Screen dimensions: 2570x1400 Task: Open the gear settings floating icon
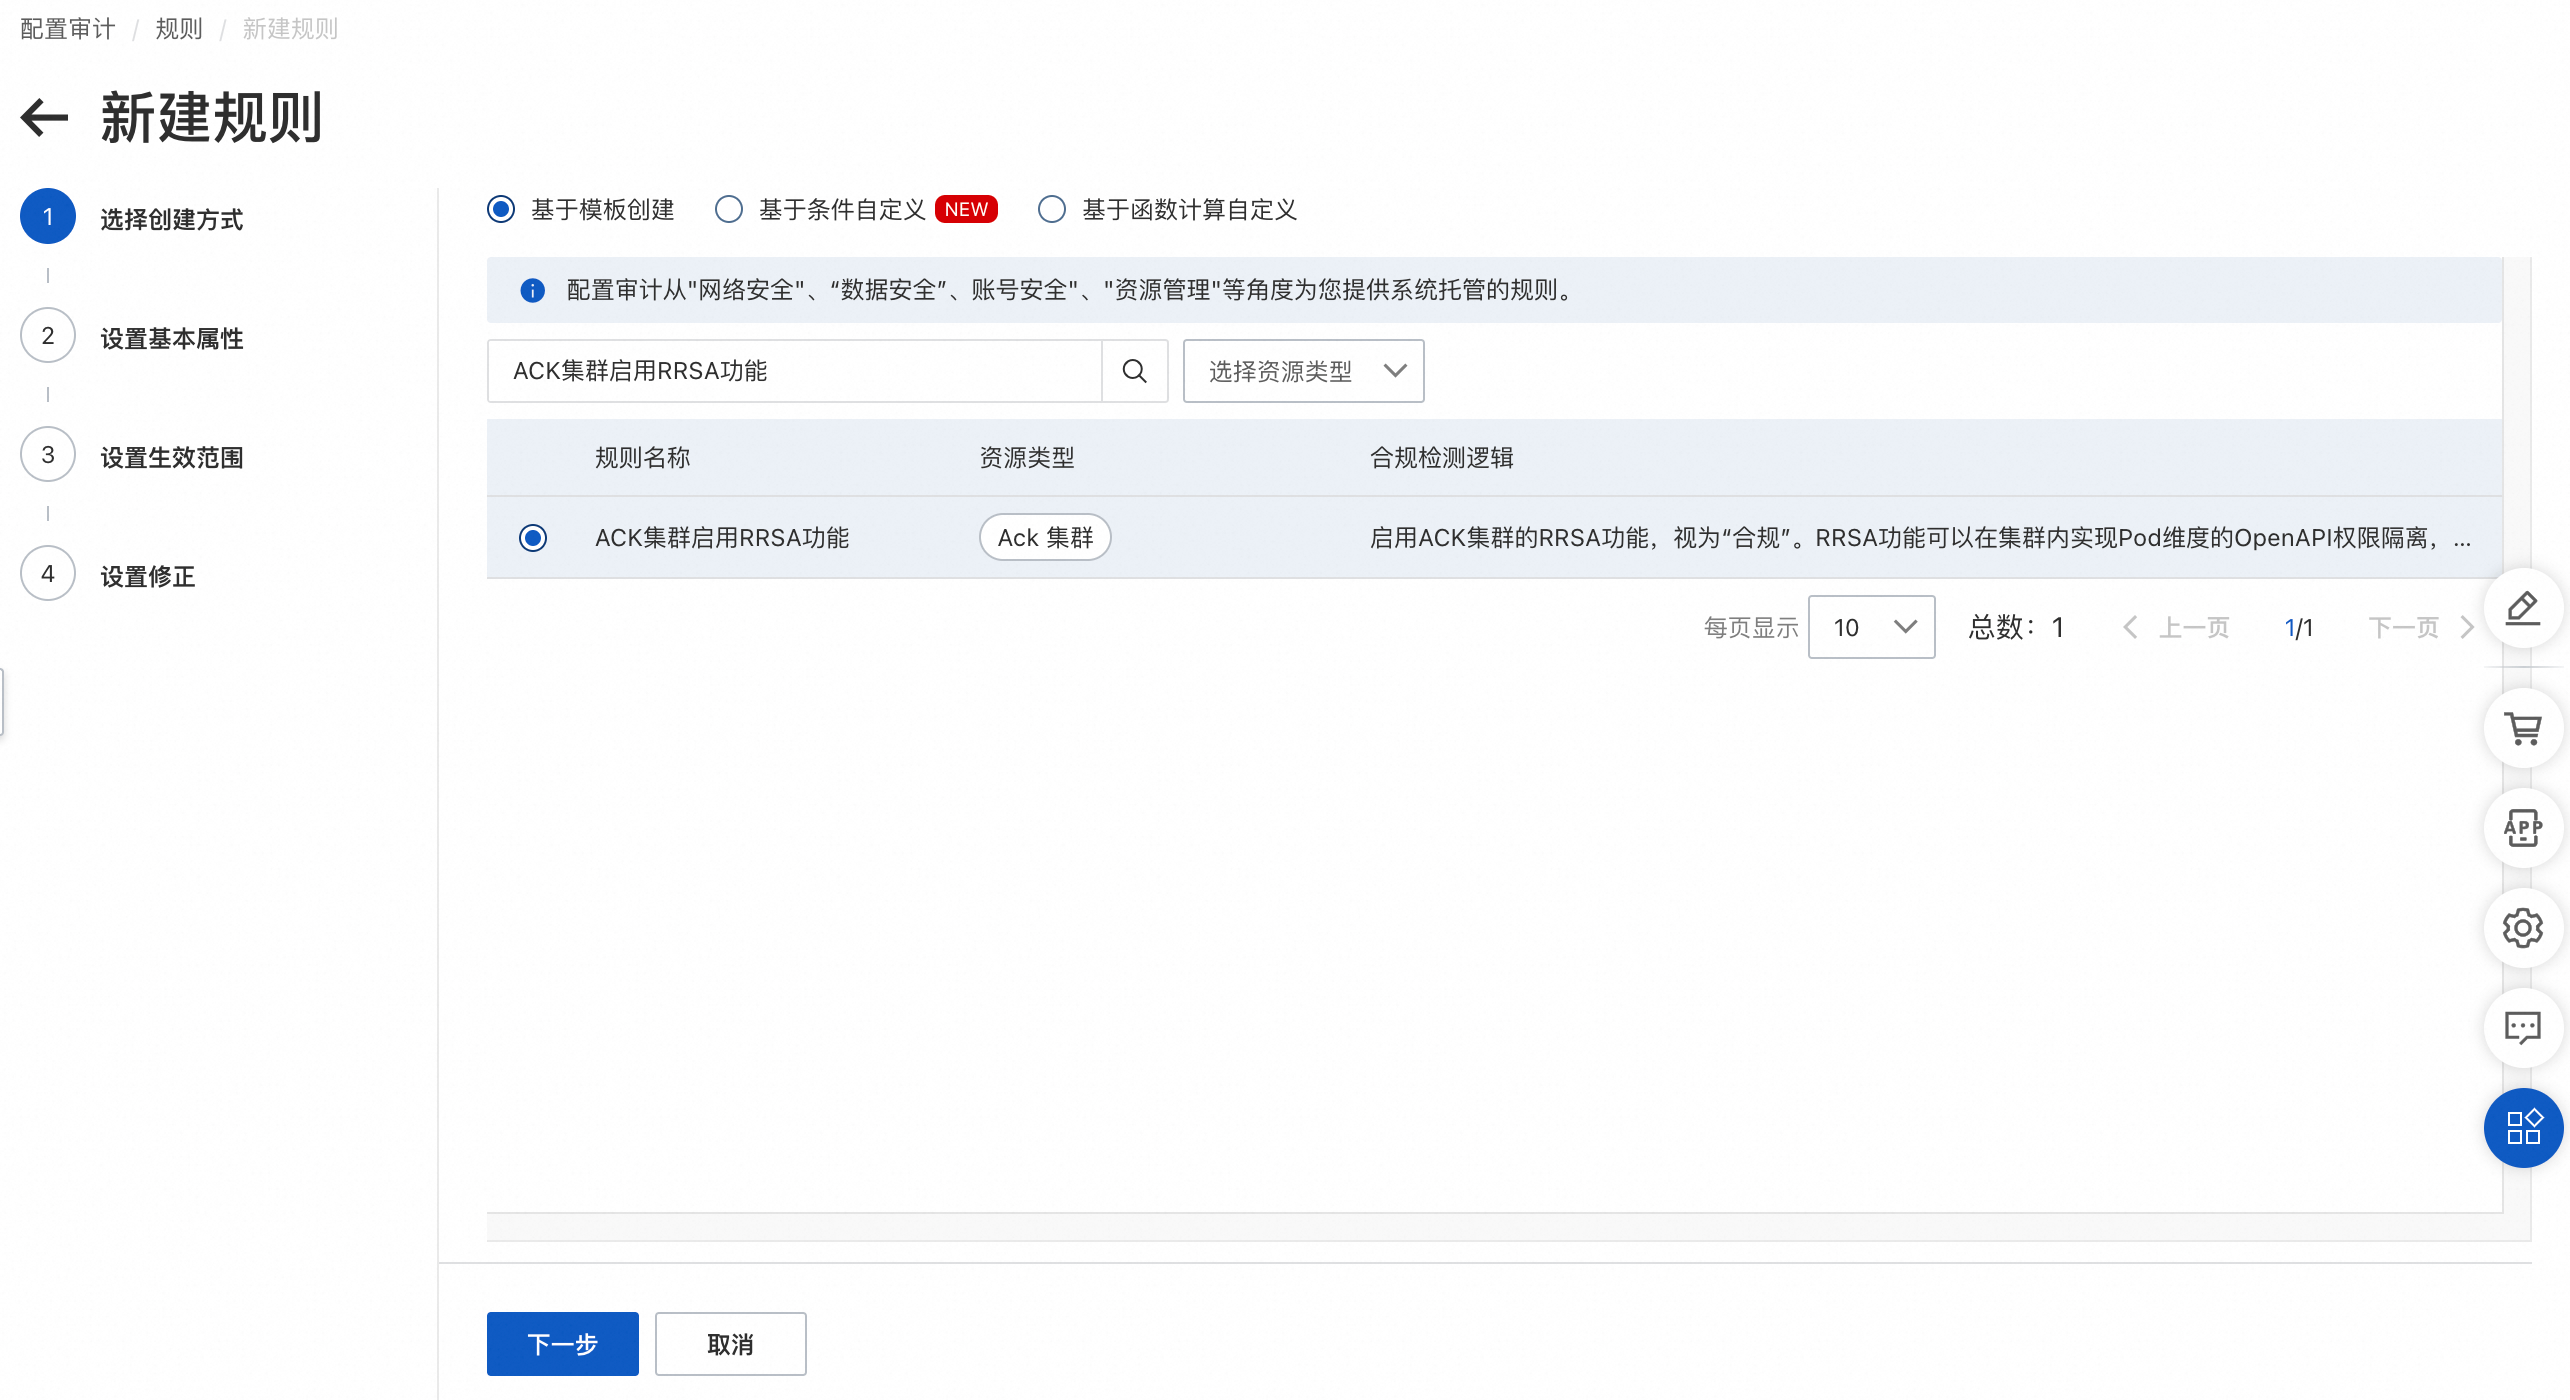pos(2522,928)
